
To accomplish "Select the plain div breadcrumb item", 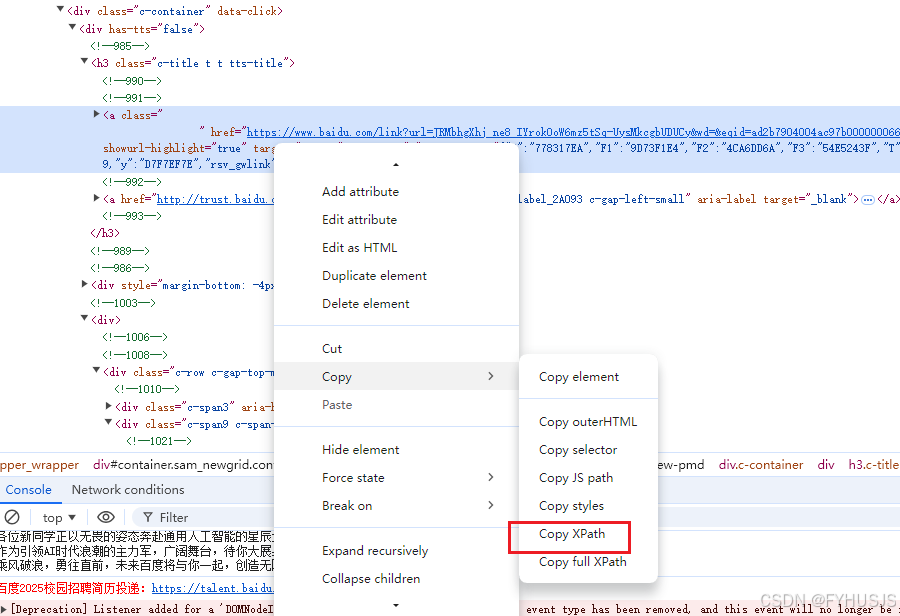I will click(826, 465).
